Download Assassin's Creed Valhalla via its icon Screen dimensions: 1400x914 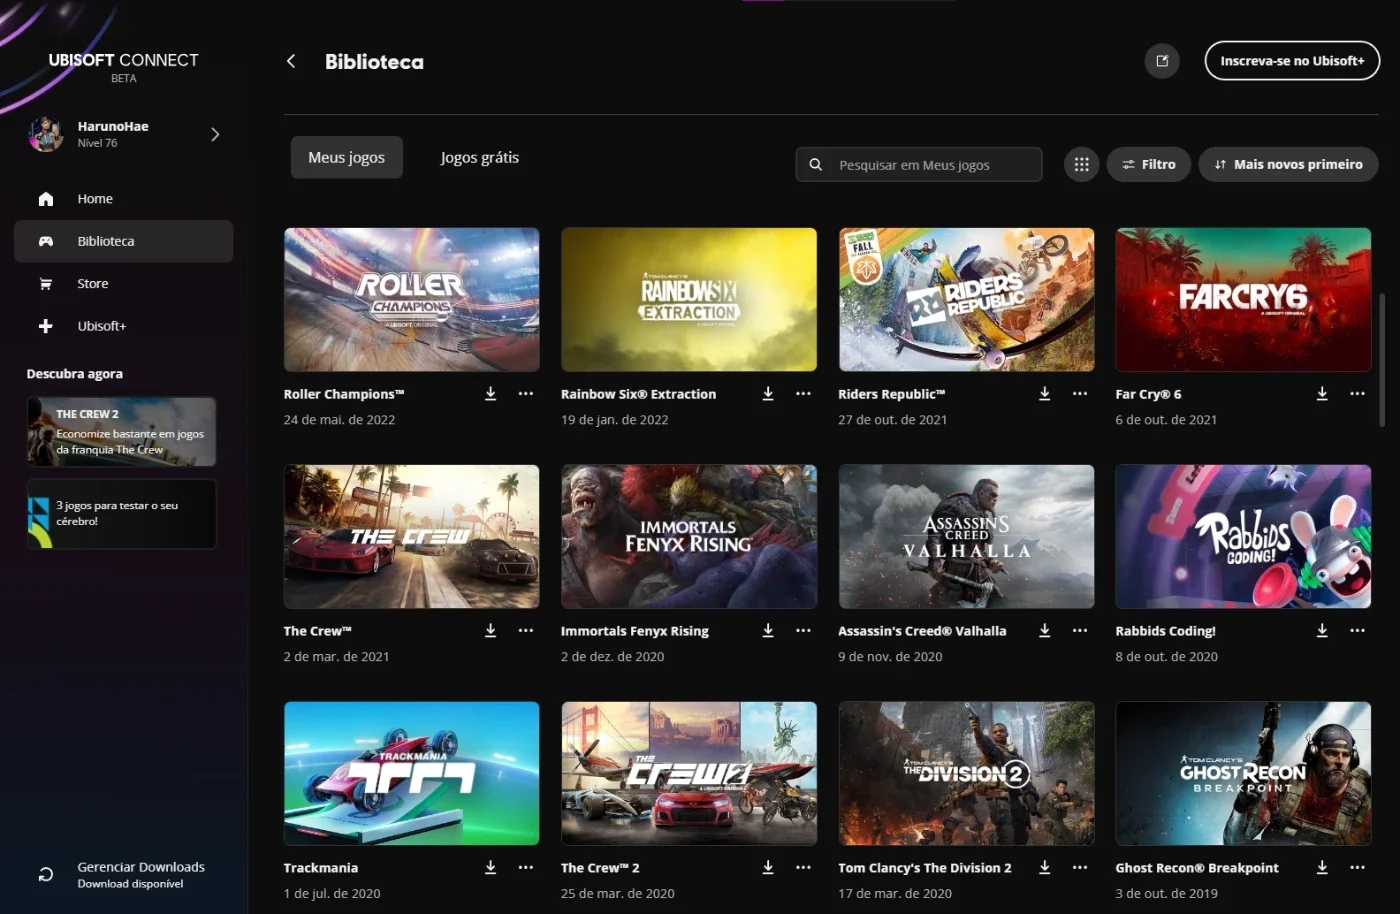(x=1045, y=631)
